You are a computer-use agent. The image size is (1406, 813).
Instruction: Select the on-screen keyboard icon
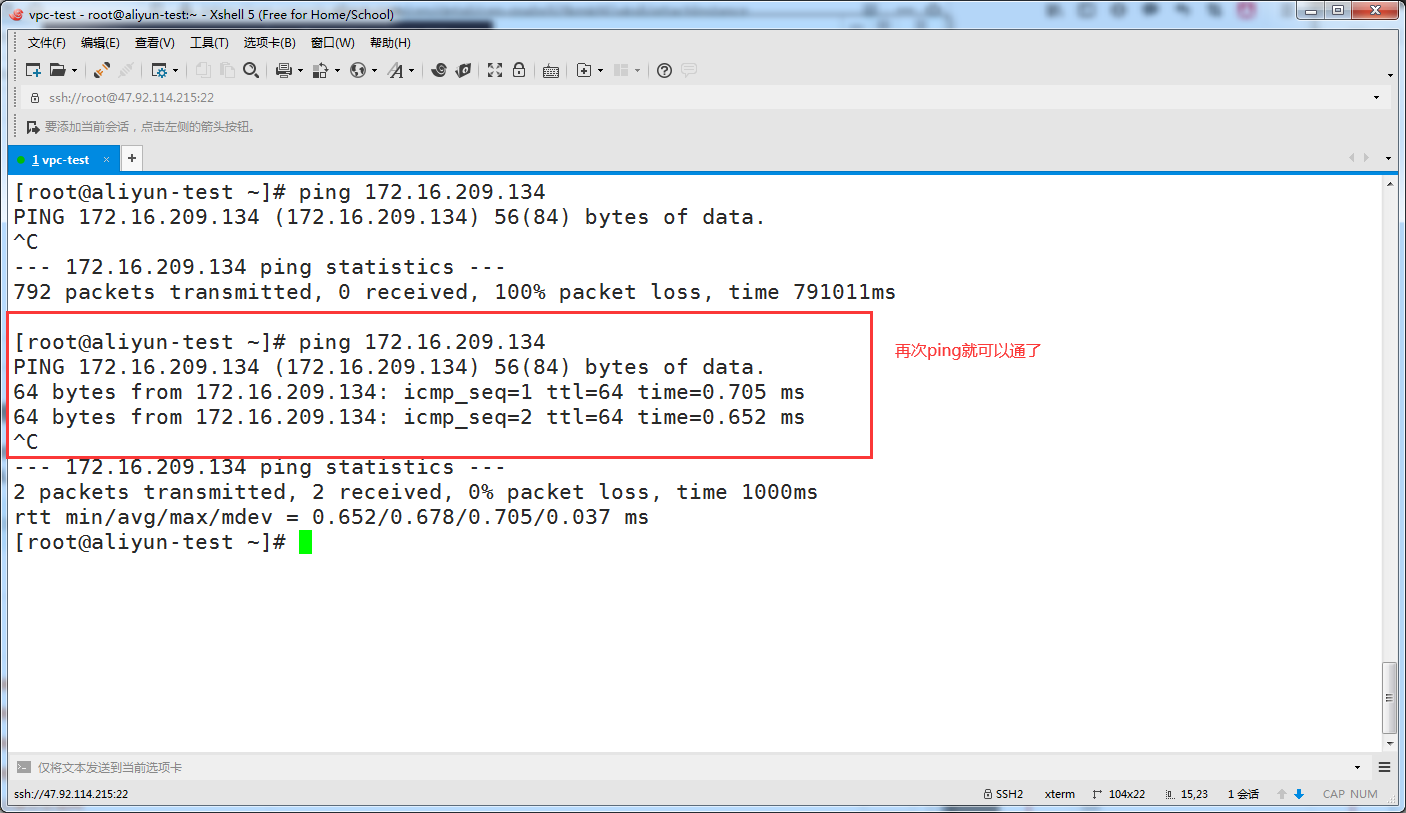pos(552,70)
